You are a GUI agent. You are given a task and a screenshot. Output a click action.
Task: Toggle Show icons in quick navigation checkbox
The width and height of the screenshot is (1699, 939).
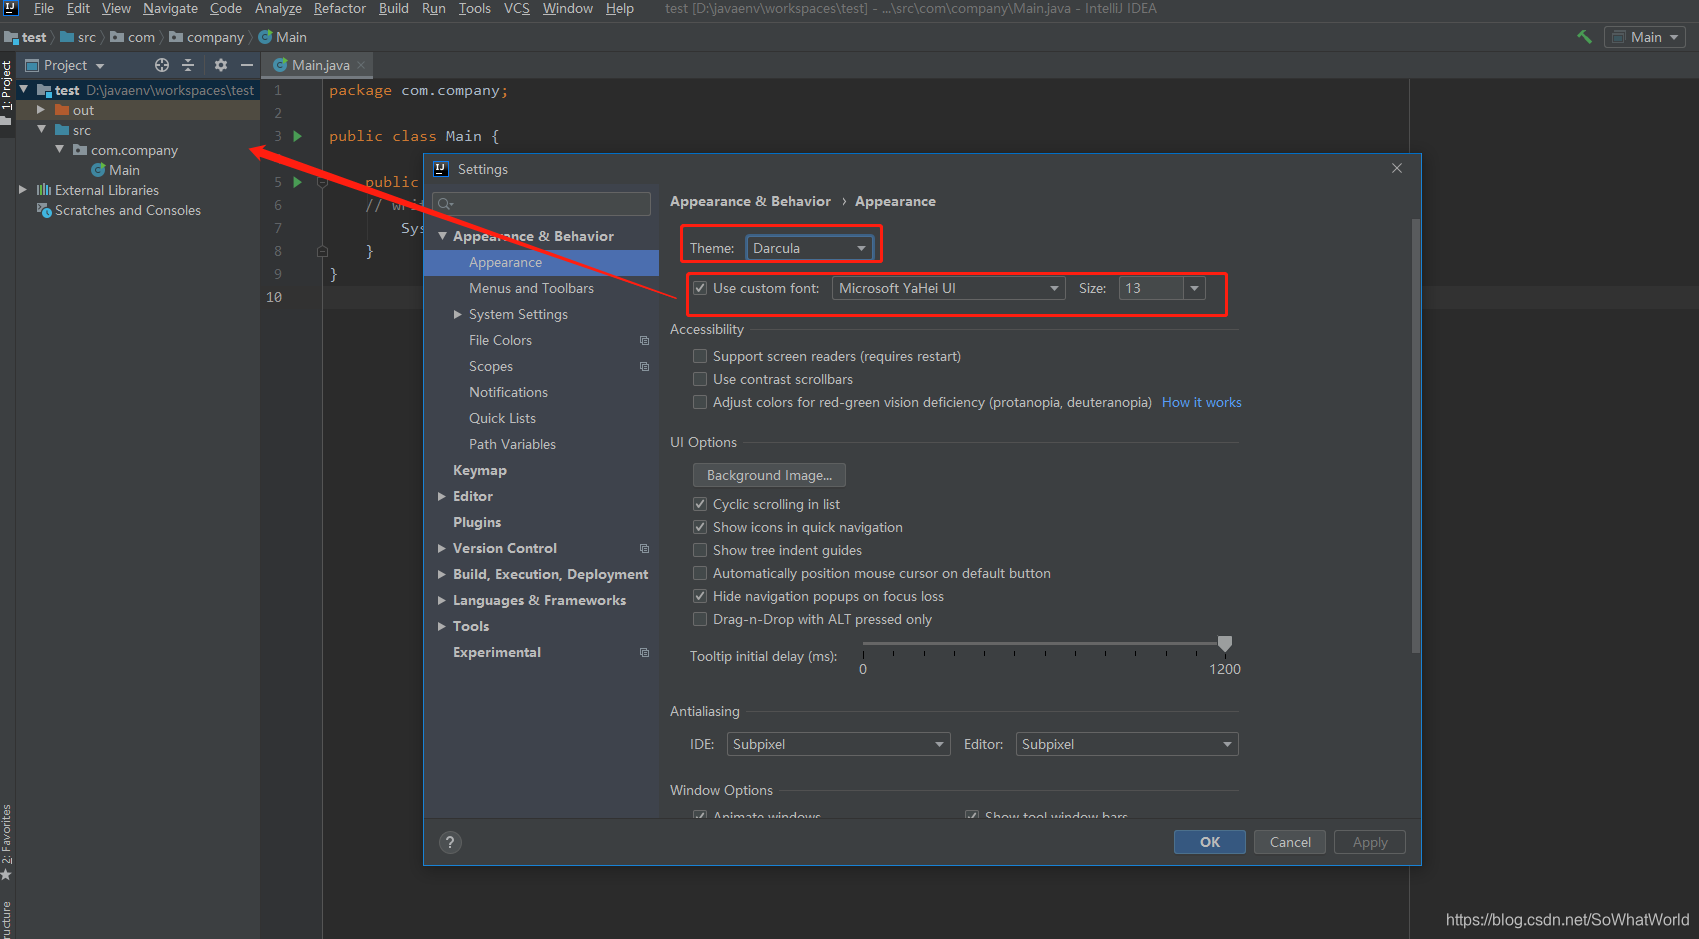[x=700, y=527]
